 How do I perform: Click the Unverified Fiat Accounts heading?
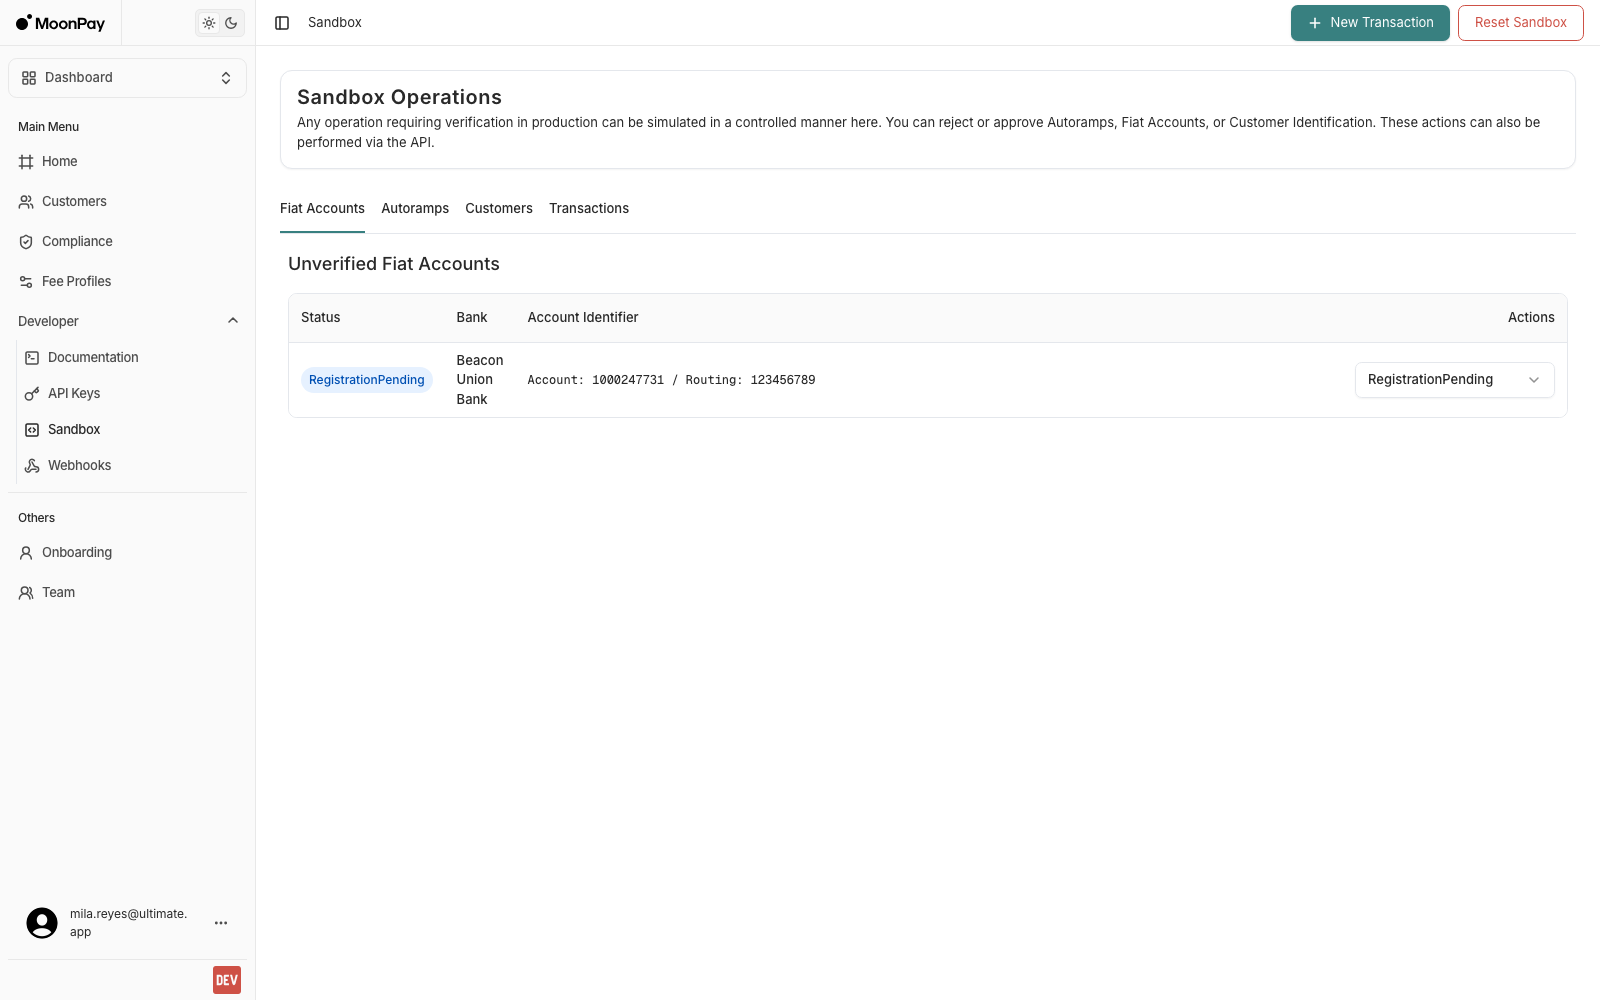394,264
